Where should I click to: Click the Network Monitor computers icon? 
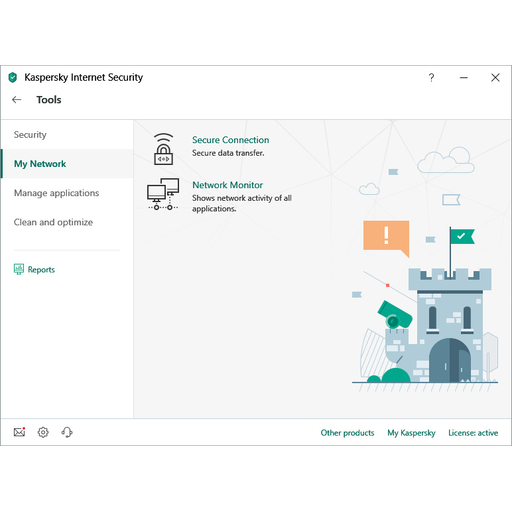tap(163, 194)
